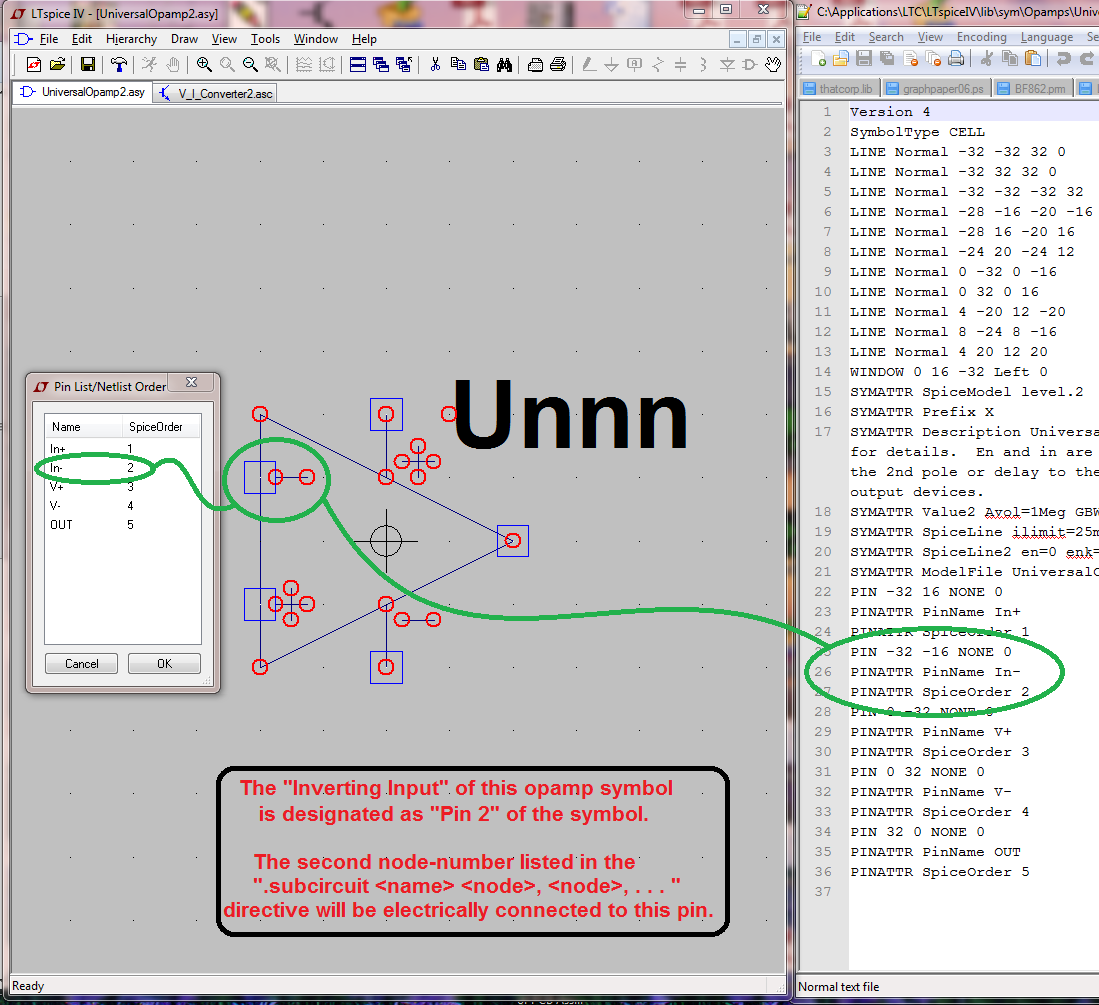Click the Open file icon in Notepad++
This screenshot has width=1099, height=1005.
[841, 59]
